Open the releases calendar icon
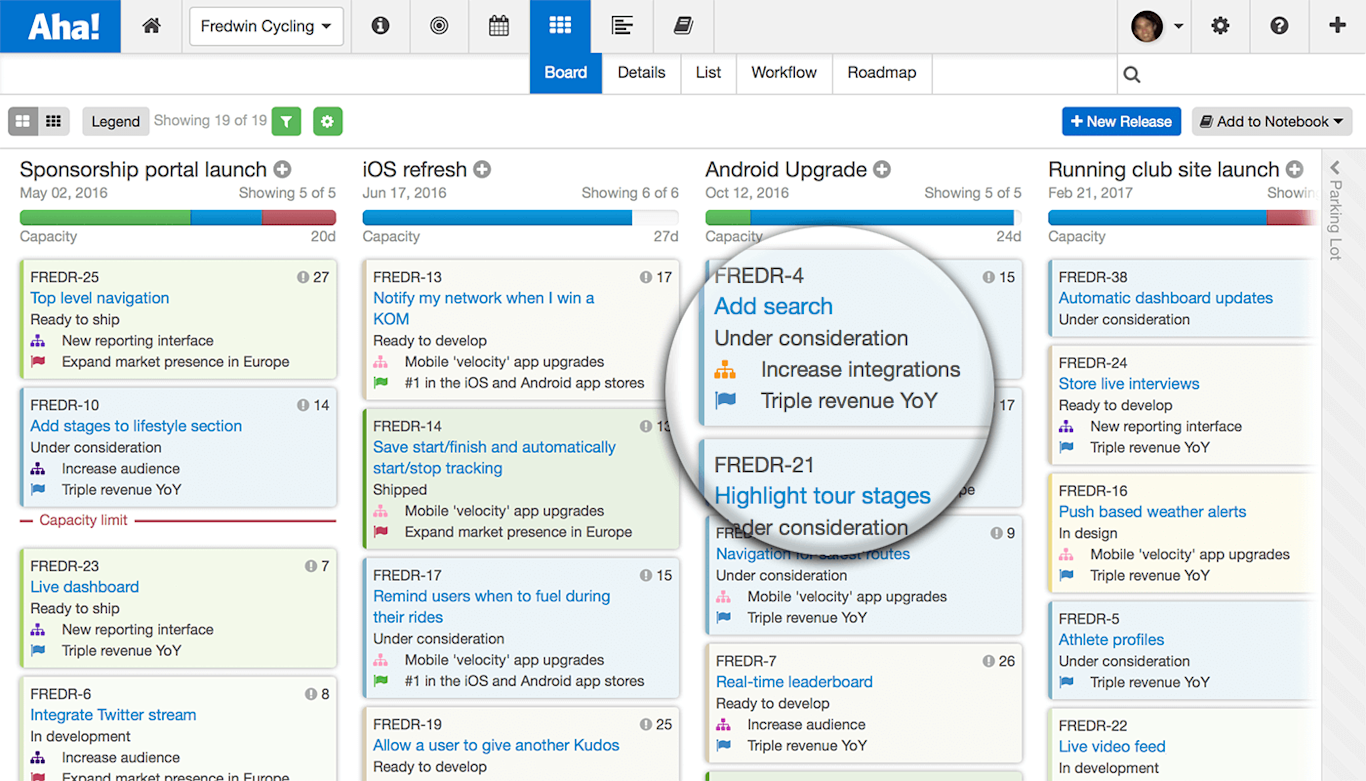Image resolution: width=1366 pixels, height=781 pixels. 499,27
